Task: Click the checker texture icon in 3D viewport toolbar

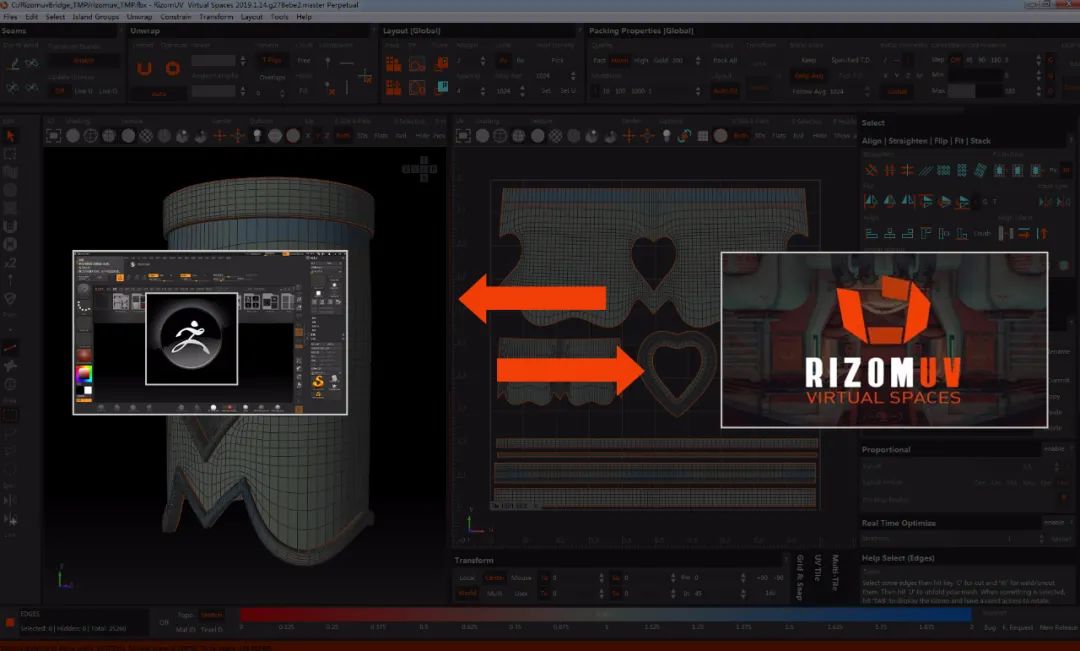Action: click(146, 136)
